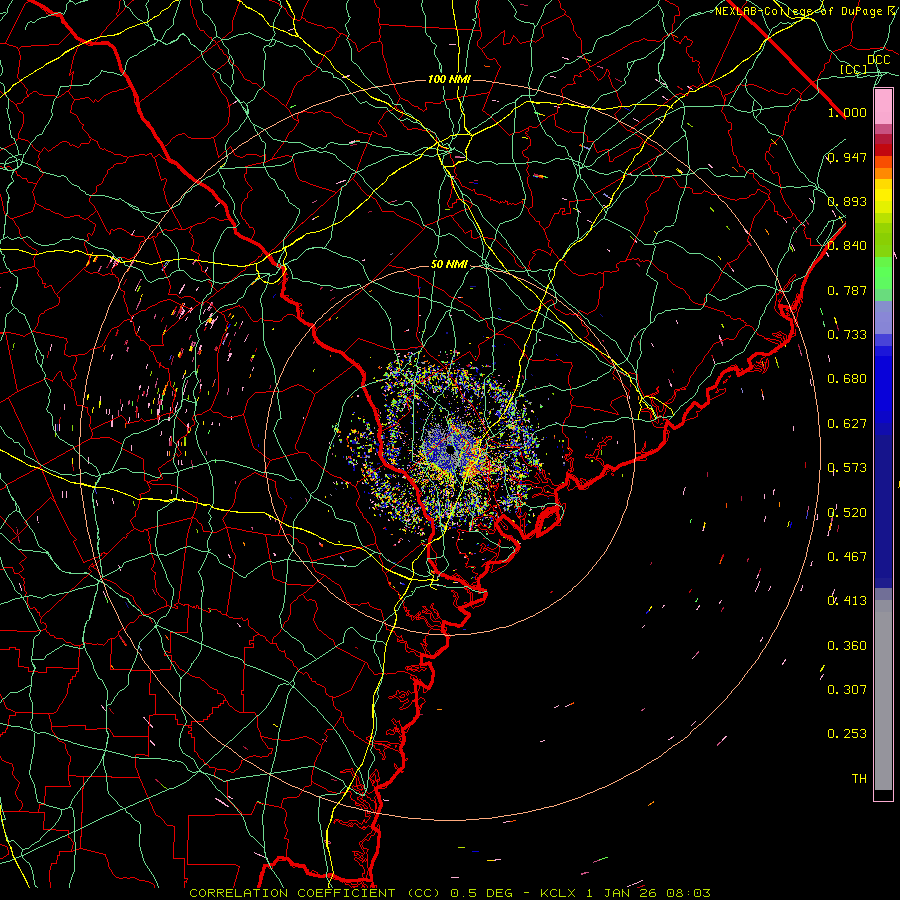Click the KCLX station identifier in caption

click(557, 893)
